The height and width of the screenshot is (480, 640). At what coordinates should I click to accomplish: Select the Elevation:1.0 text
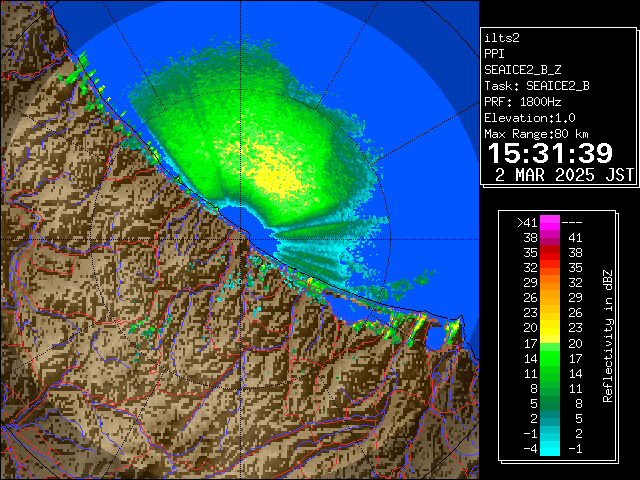(x=530, y=118)
